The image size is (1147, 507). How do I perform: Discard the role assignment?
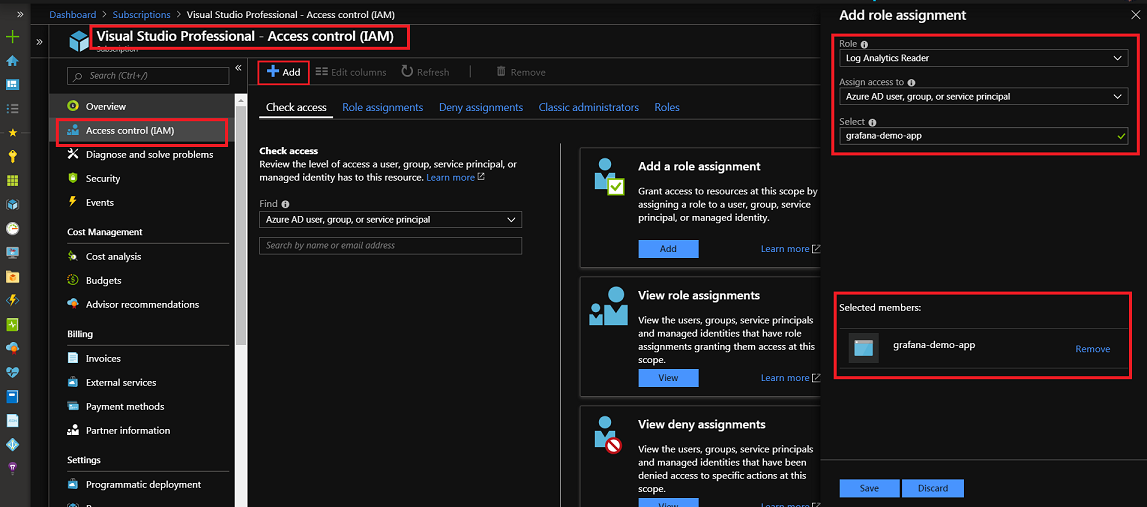(933, 488)
